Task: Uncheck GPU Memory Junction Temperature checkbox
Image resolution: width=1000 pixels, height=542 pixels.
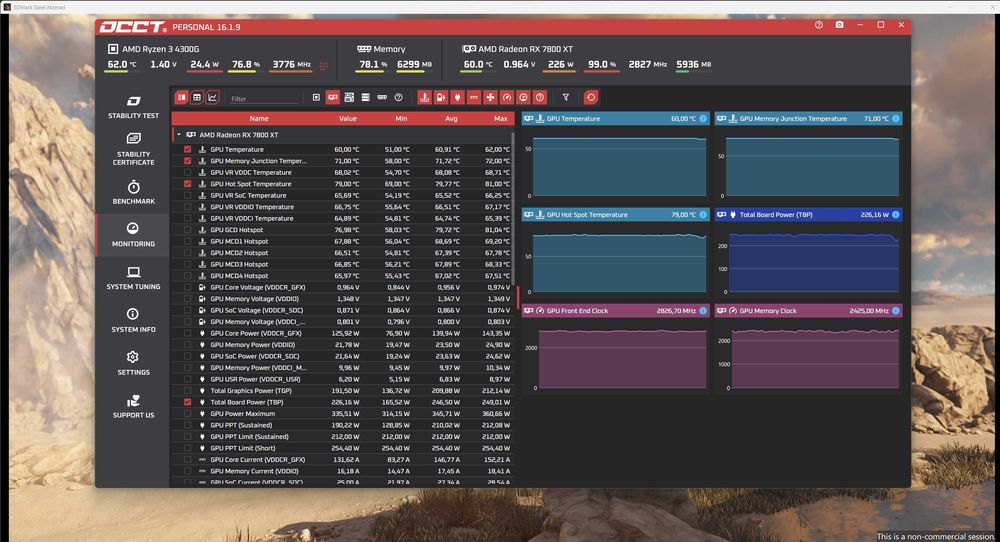Action: [x=188, y=161]
